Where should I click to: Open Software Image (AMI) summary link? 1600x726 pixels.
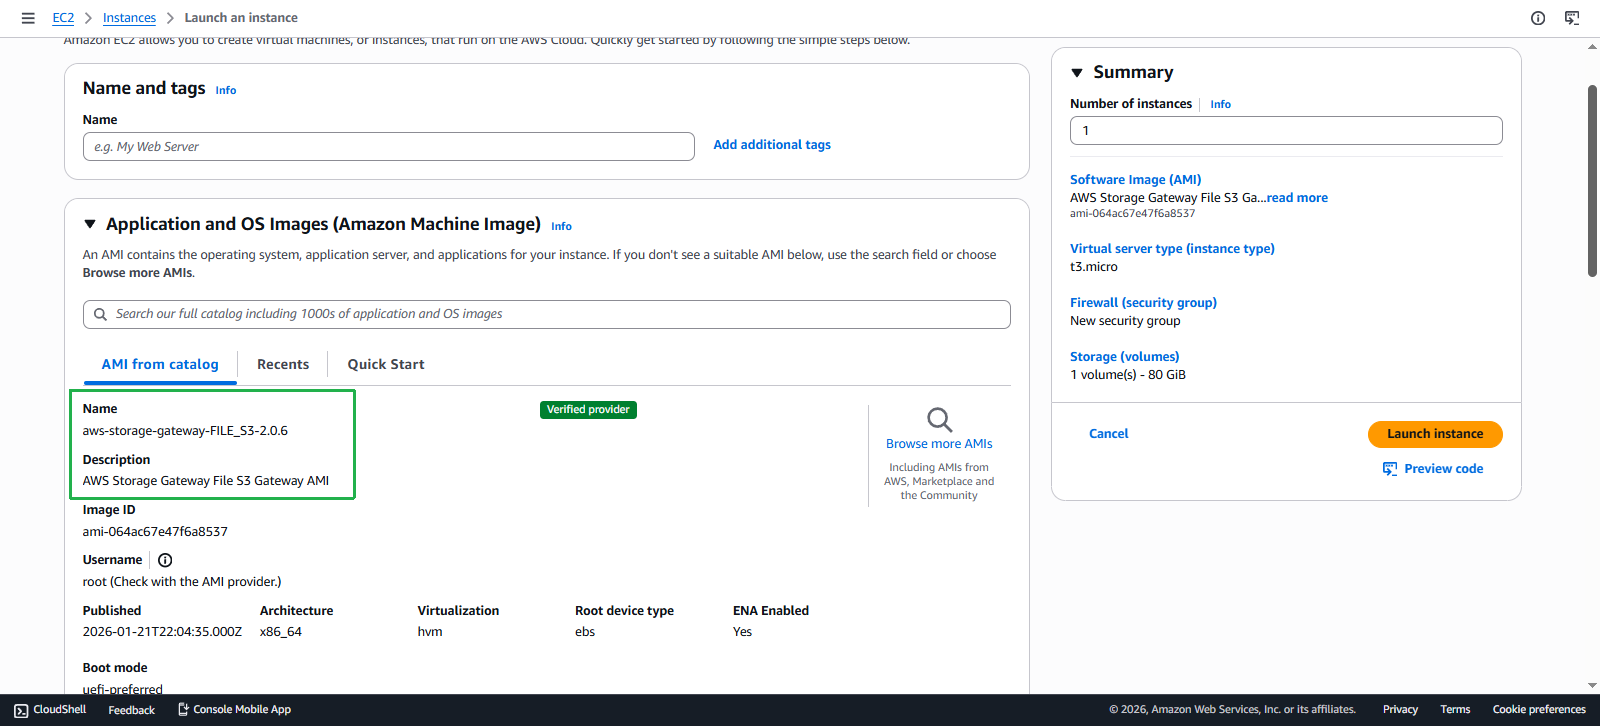[x=1136, y=180]
